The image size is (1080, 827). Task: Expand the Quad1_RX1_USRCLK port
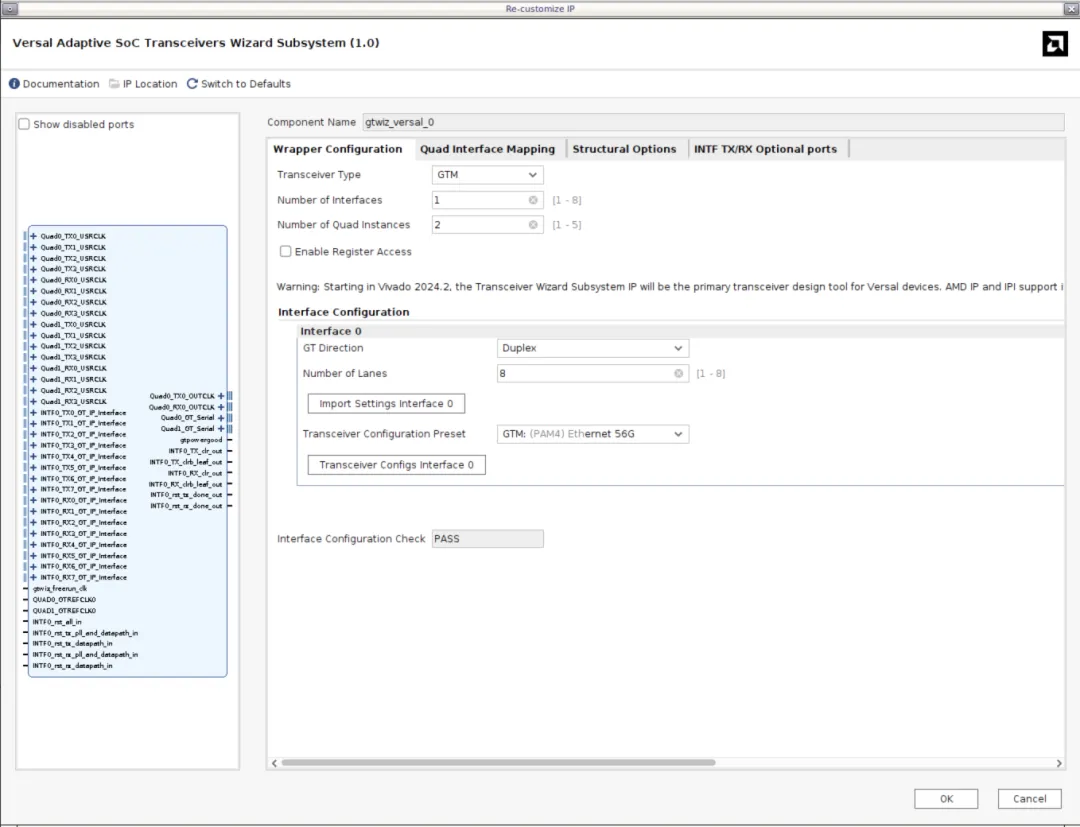(33, 379)
